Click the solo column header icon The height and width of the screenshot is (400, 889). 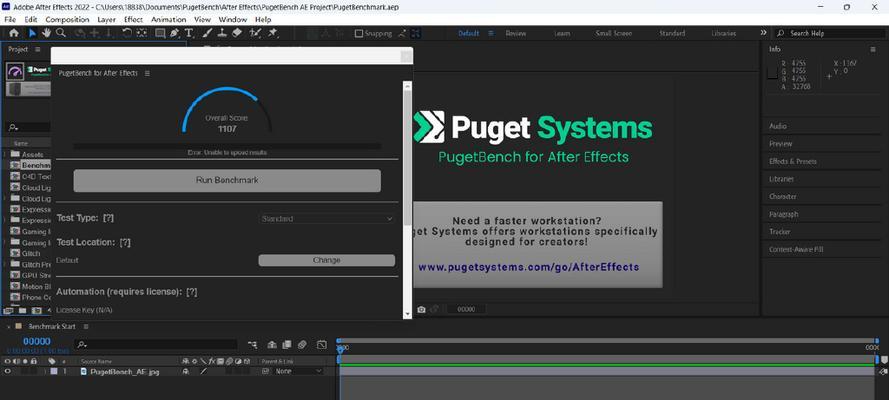coord(25,361)
